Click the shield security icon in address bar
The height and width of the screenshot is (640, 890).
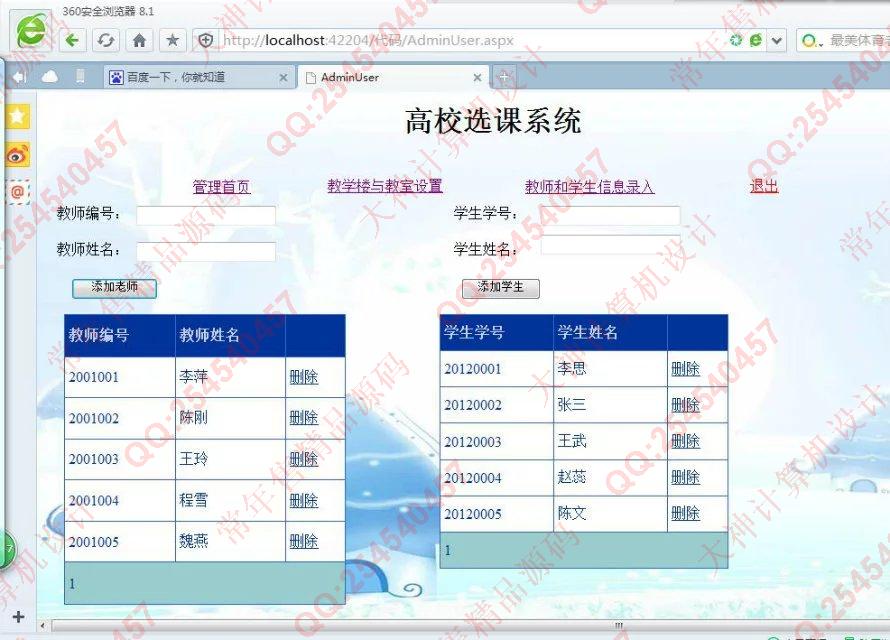click(205, 40)
